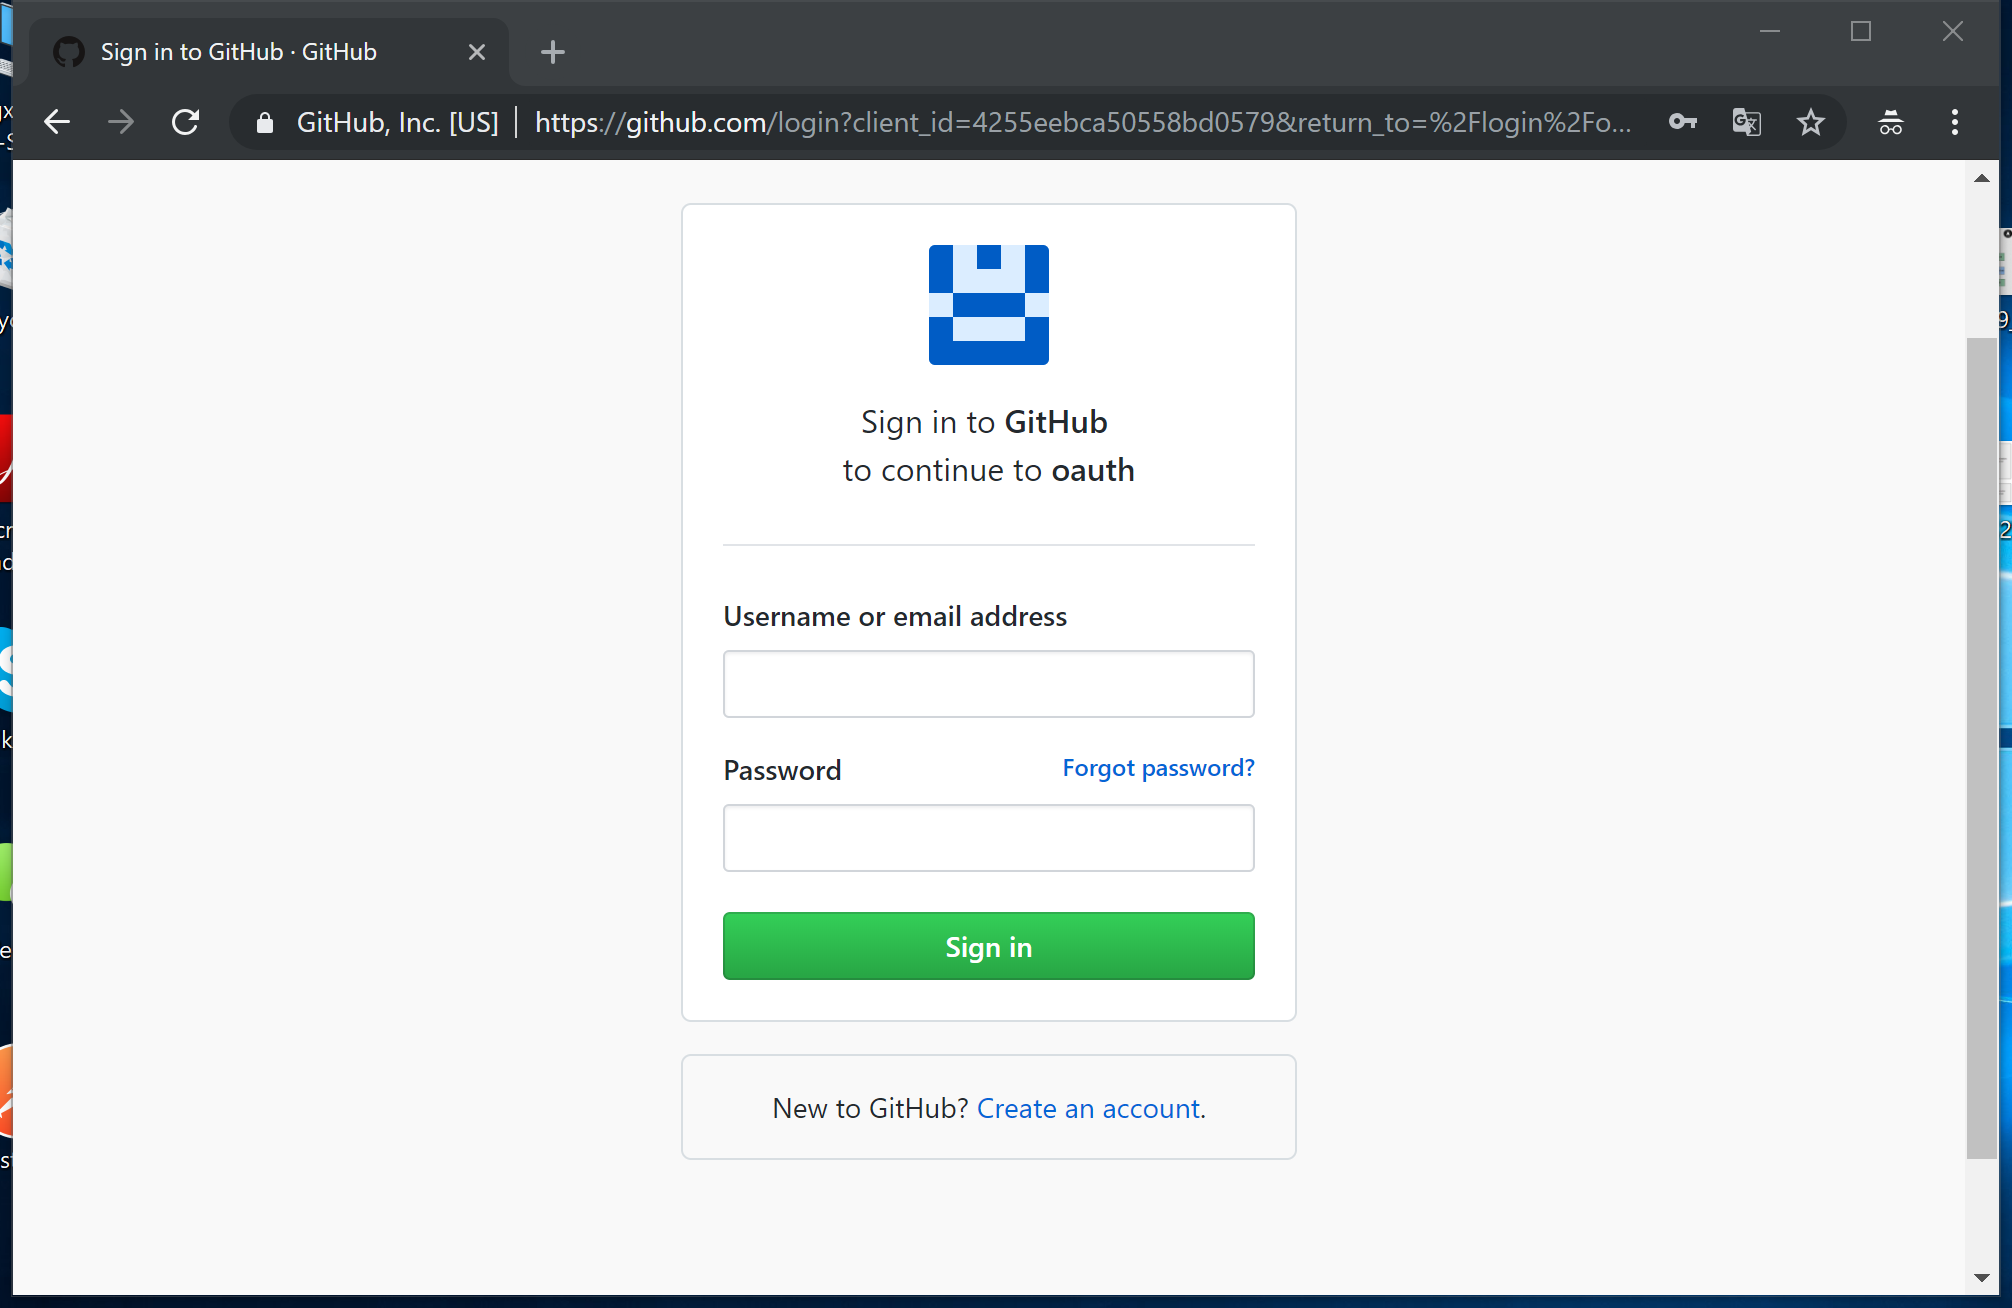The height and width of the screenshot is (1308, 2012).
Task: Focus the Username or email field
Action: coord(988,684)
